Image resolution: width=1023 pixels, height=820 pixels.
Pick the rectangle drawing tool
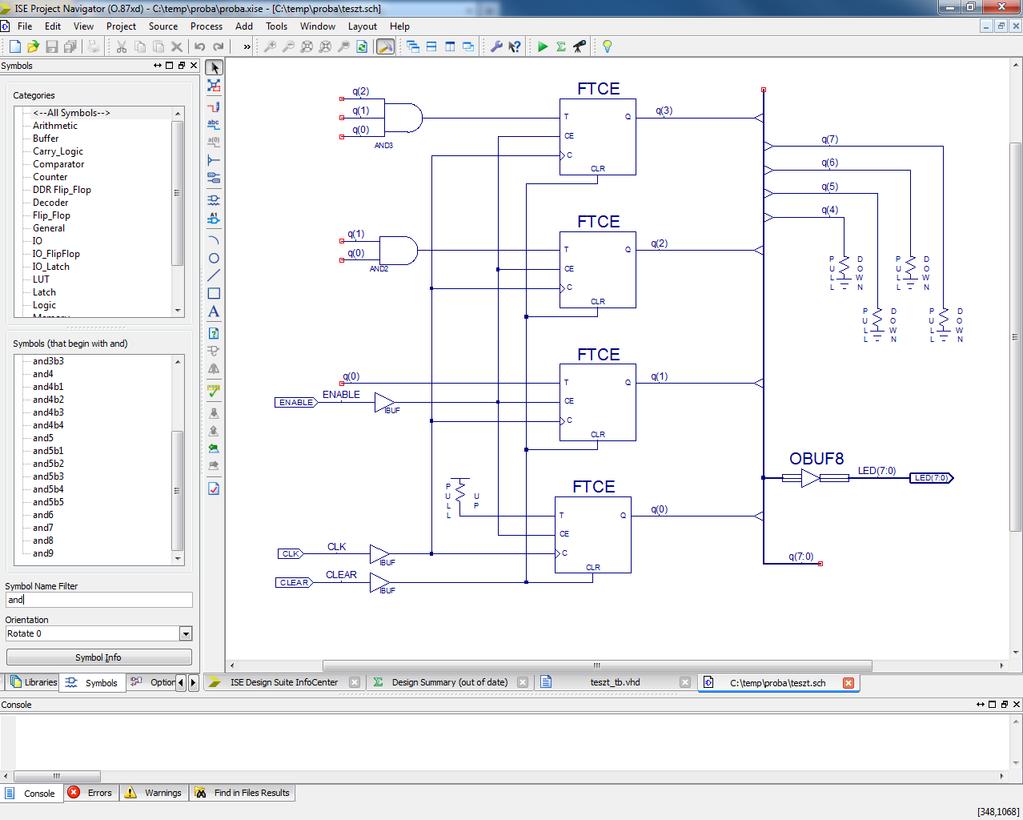pos(214,294)
